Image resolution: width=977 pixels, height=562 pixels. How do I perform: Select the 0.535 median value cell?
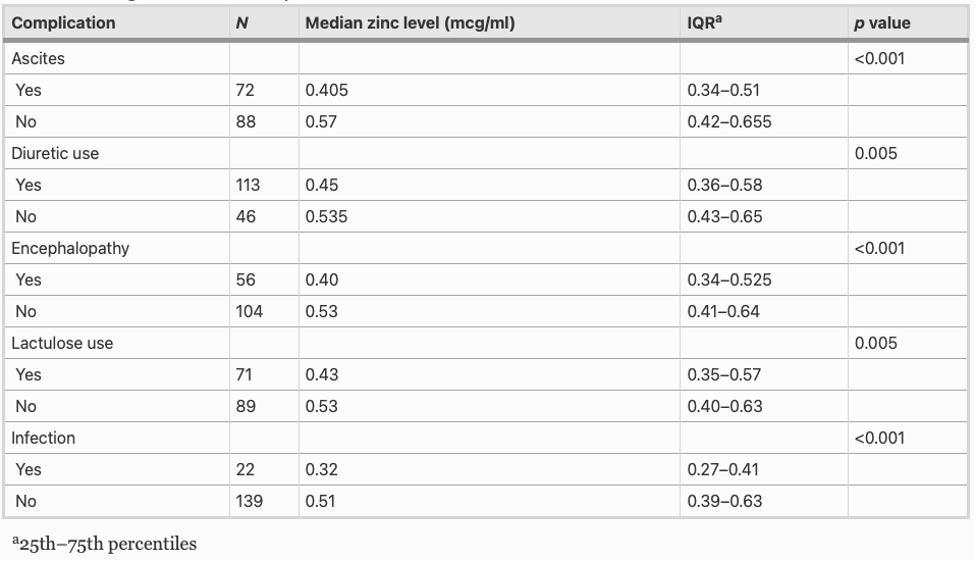pyautogui.click(x=326, y=217)
